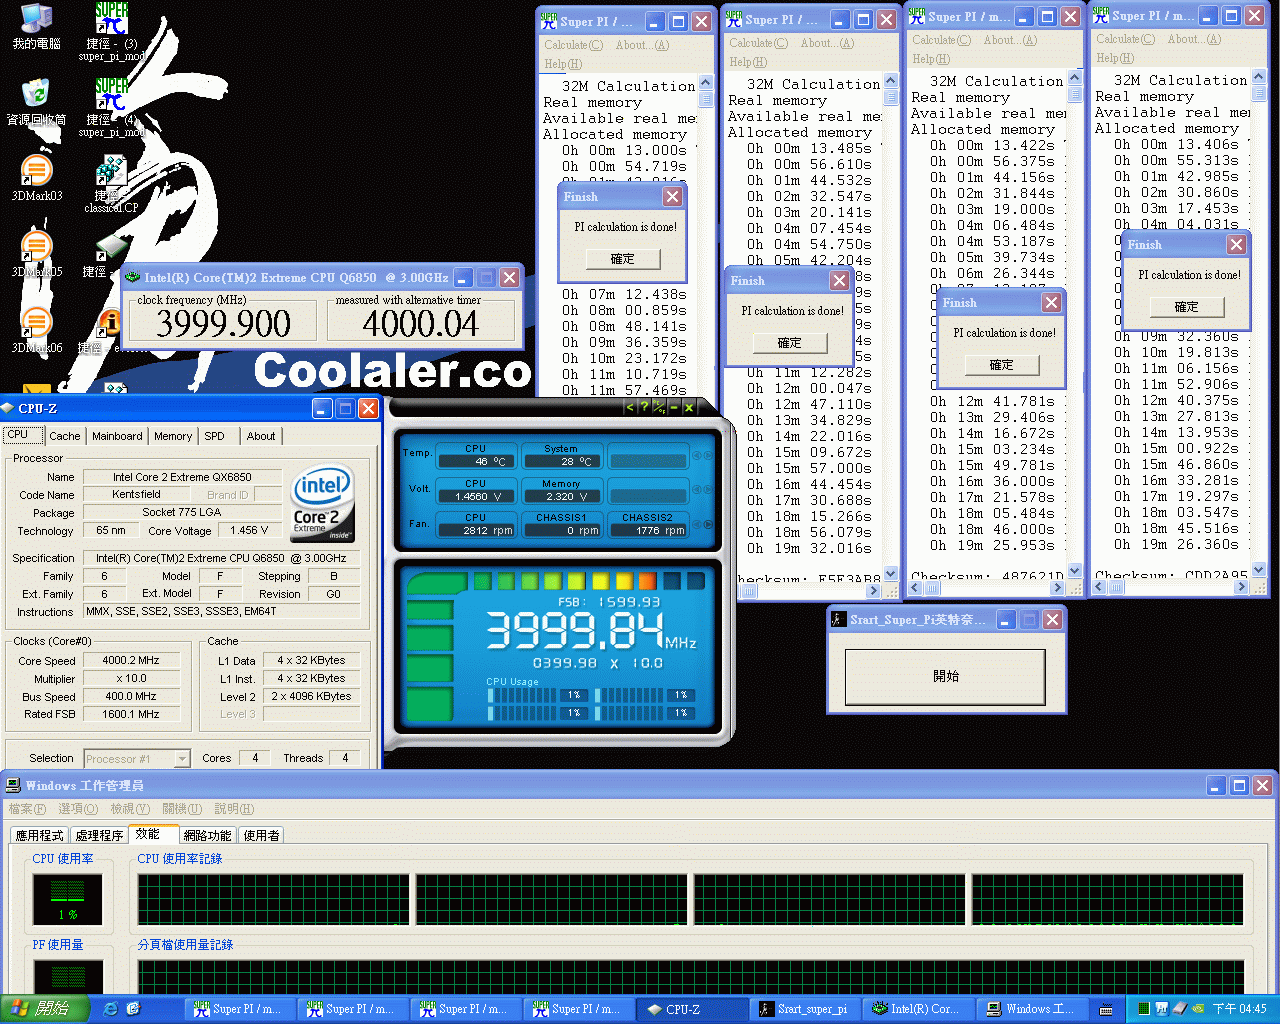Open the super_pi_mod shortcut (3) icon
The width and height of the screenshot is (1280, 1024).
[111, 32]
